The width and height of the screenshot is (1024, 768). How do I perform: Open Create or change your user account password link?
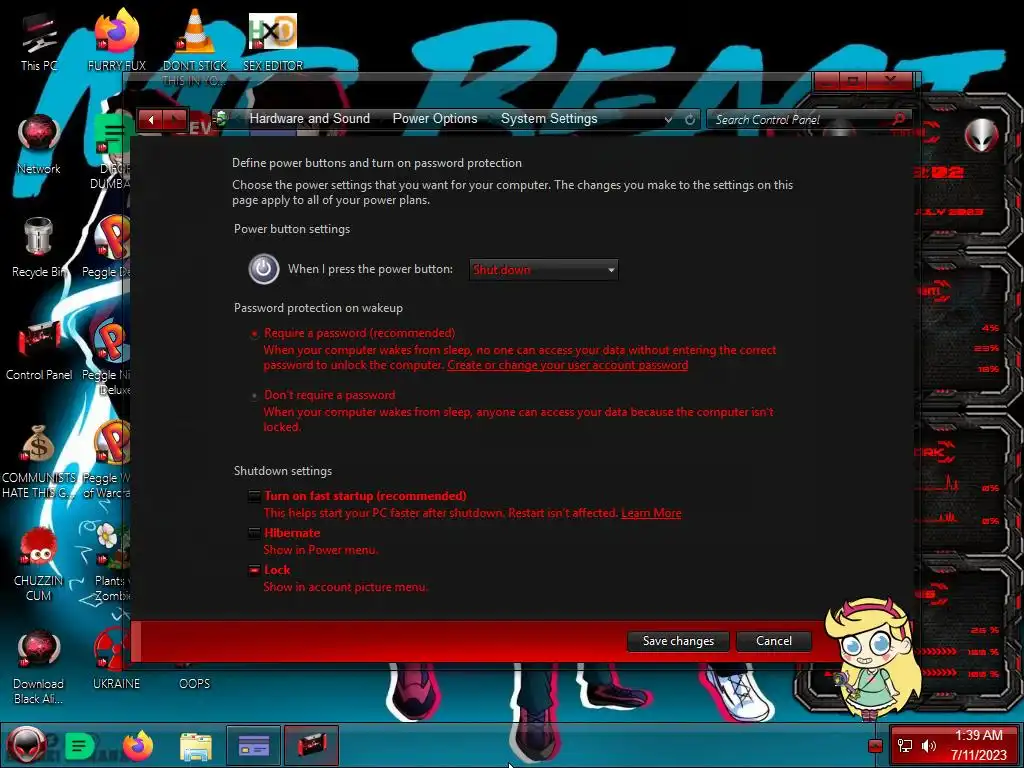(568, 365)
